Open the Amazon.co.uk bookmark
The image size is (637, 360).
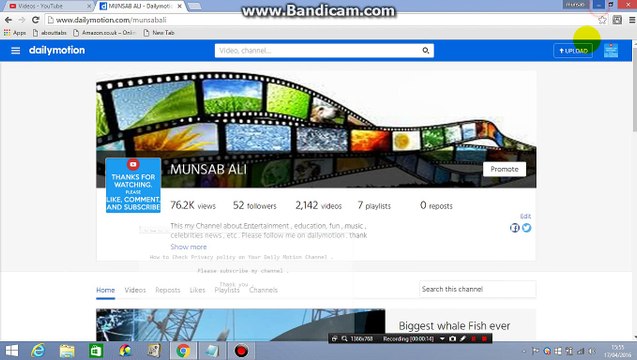(104, 33)
